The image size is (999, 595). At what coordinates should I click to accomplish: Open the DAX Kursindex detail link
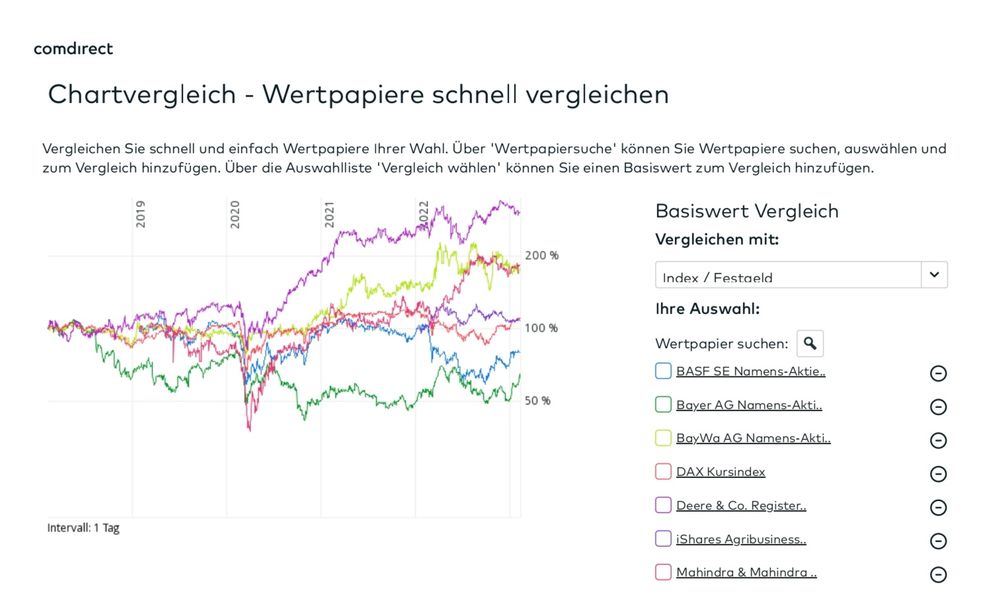point(721,471)
